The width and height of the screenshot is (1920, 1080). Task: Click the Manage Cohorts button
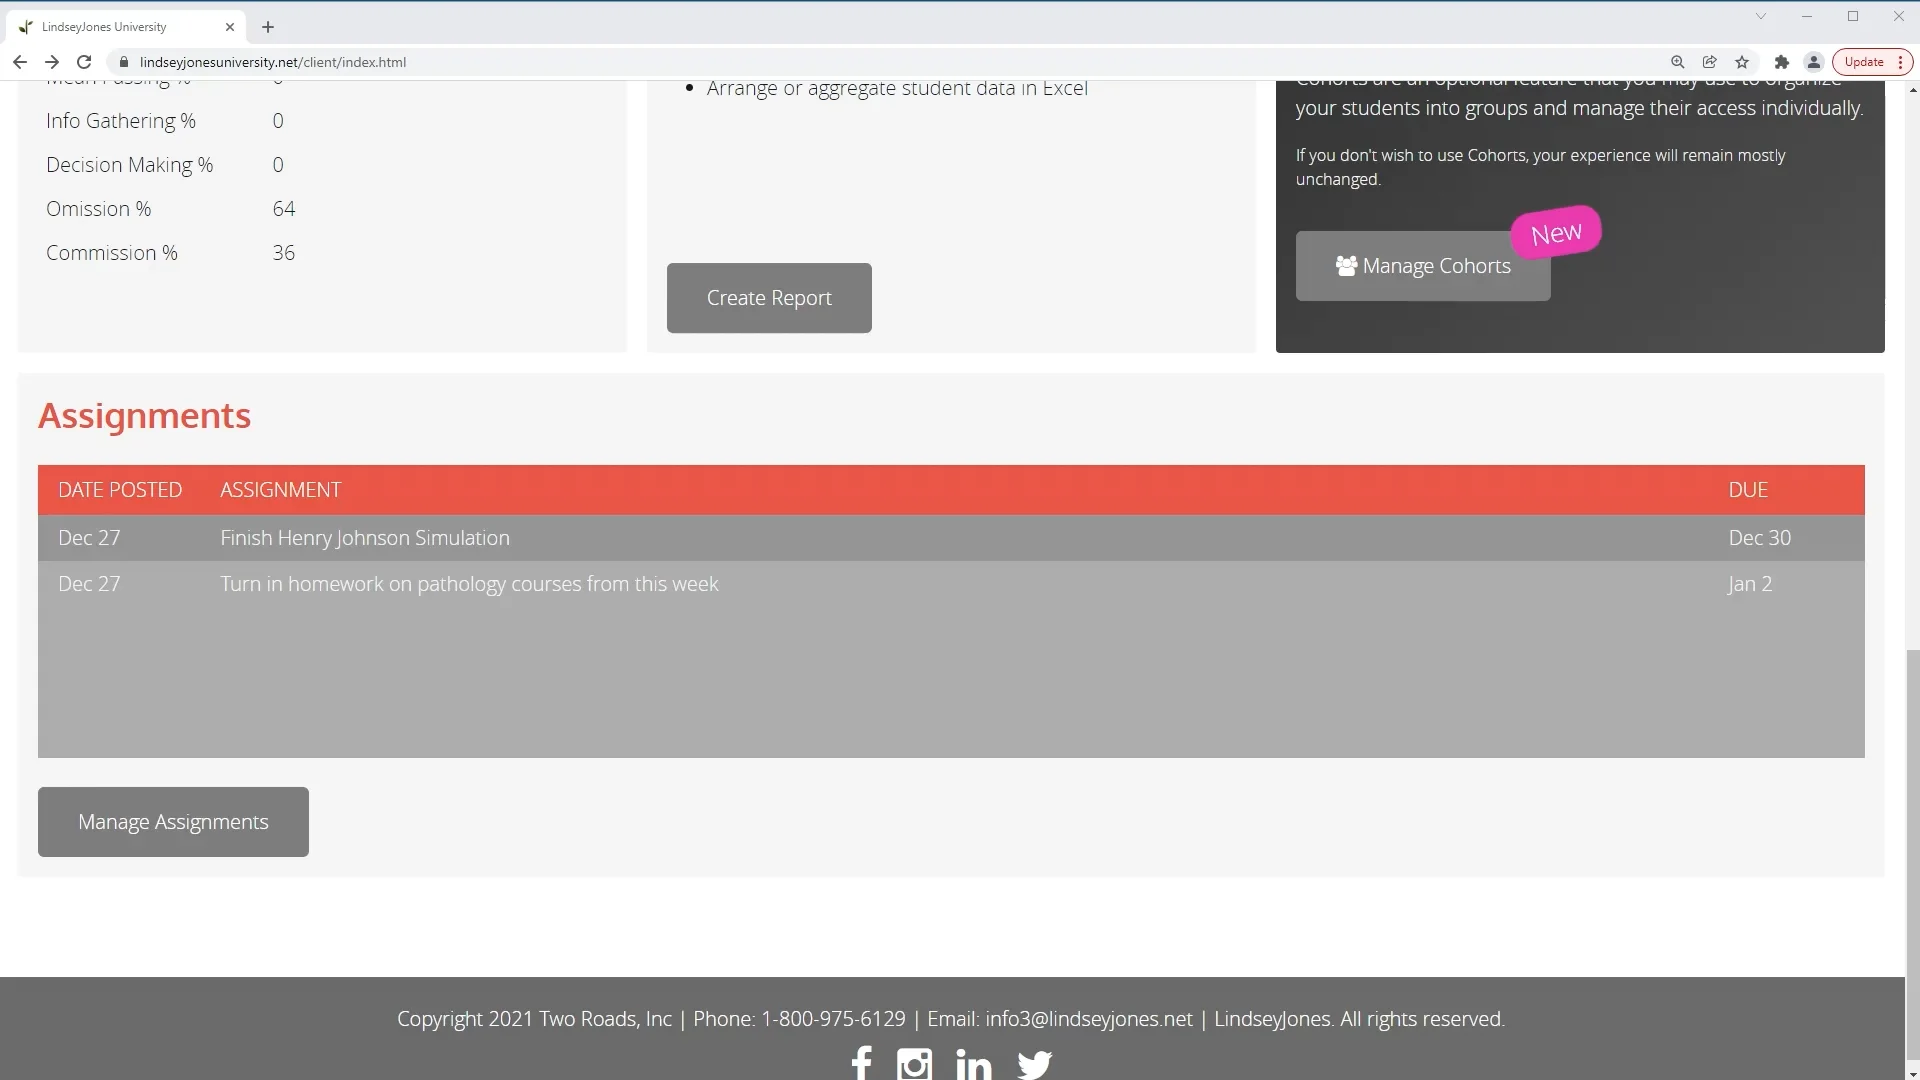point(1422,266)
